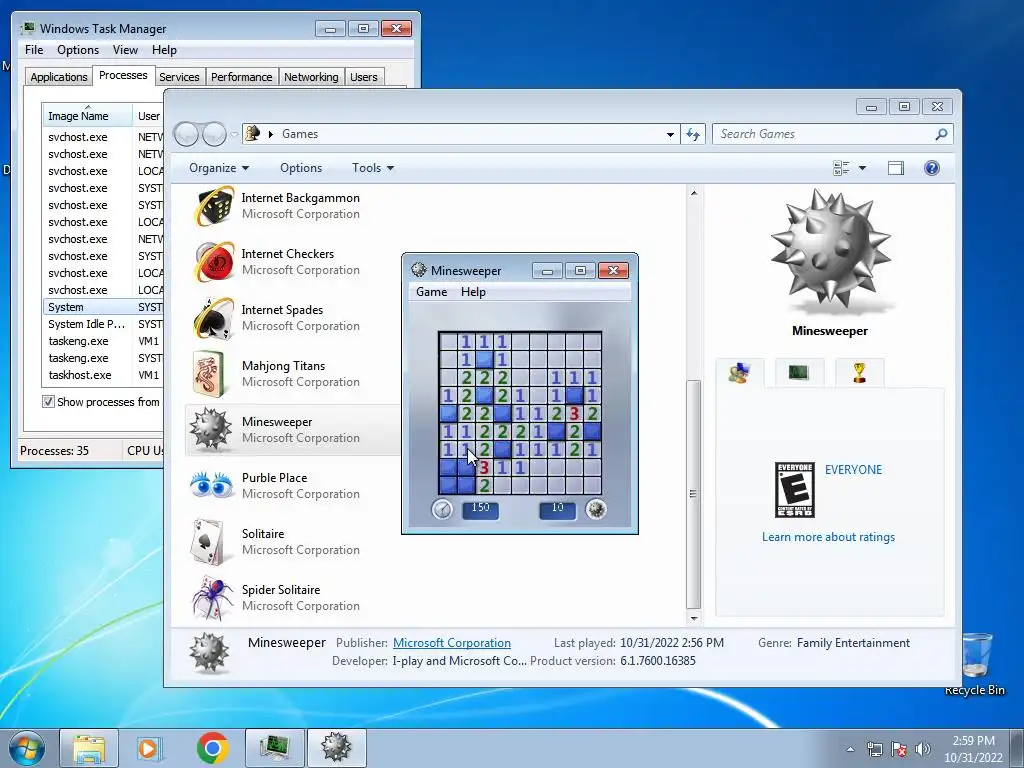Click the volume speaker tray icon

pos(923,749)
